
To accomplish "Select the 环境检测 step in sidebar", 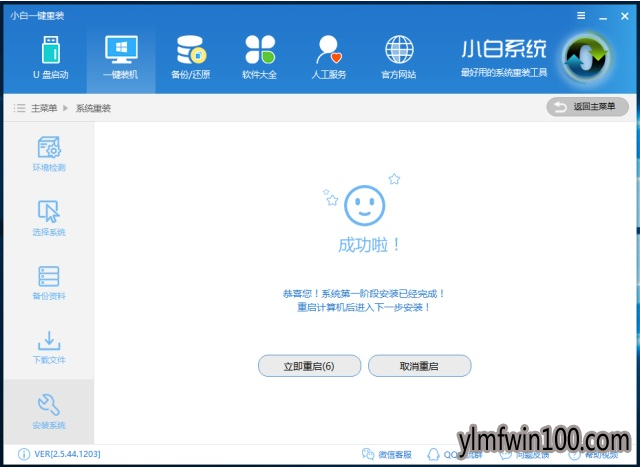I will [x=49, y=154].
